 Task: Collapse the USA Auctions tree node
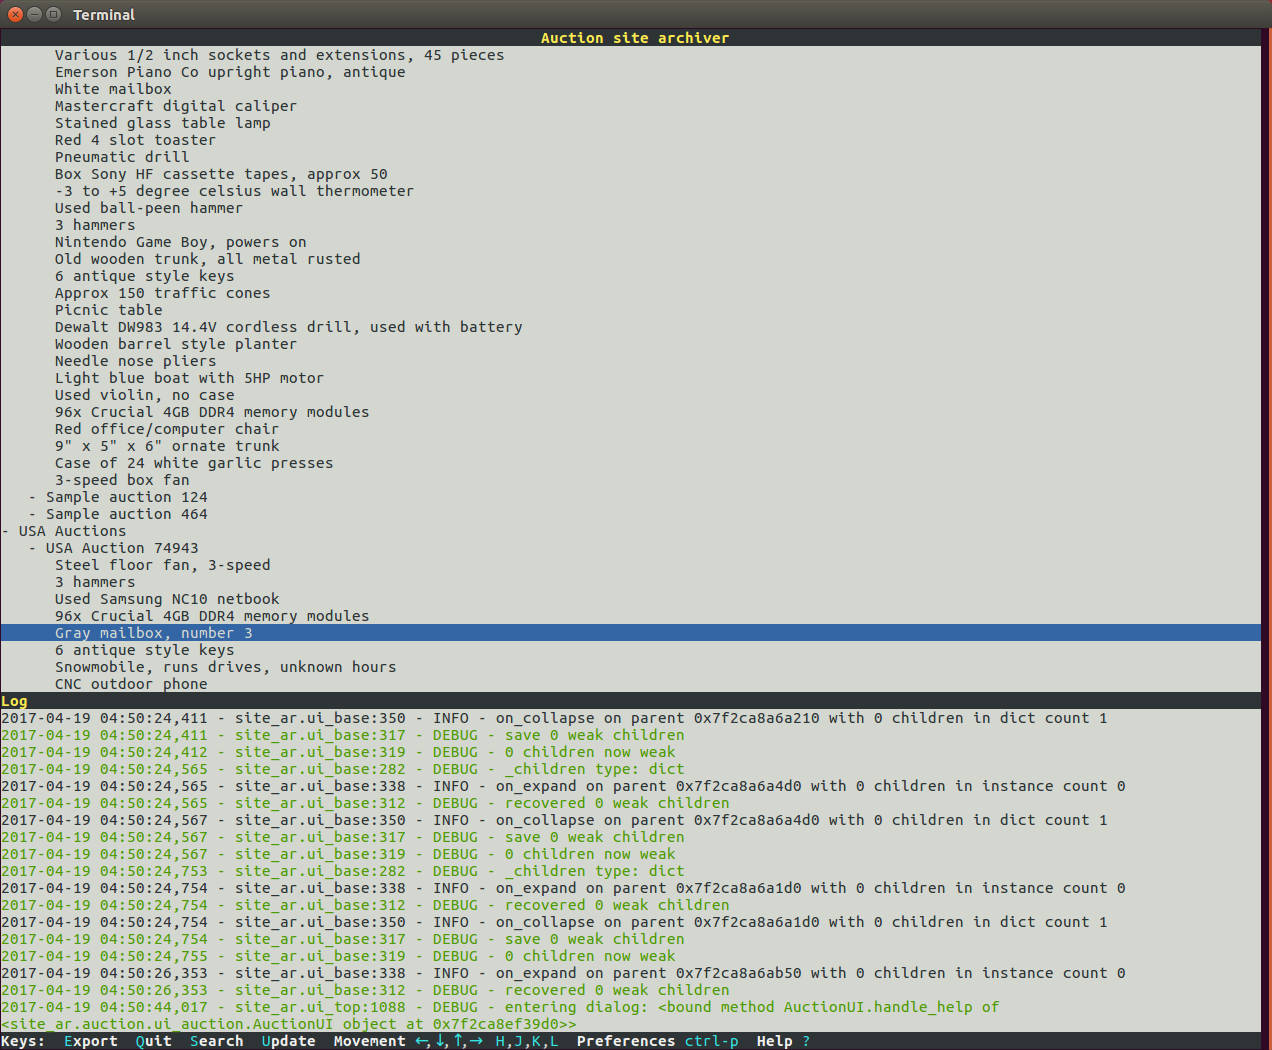click(6, 531)
